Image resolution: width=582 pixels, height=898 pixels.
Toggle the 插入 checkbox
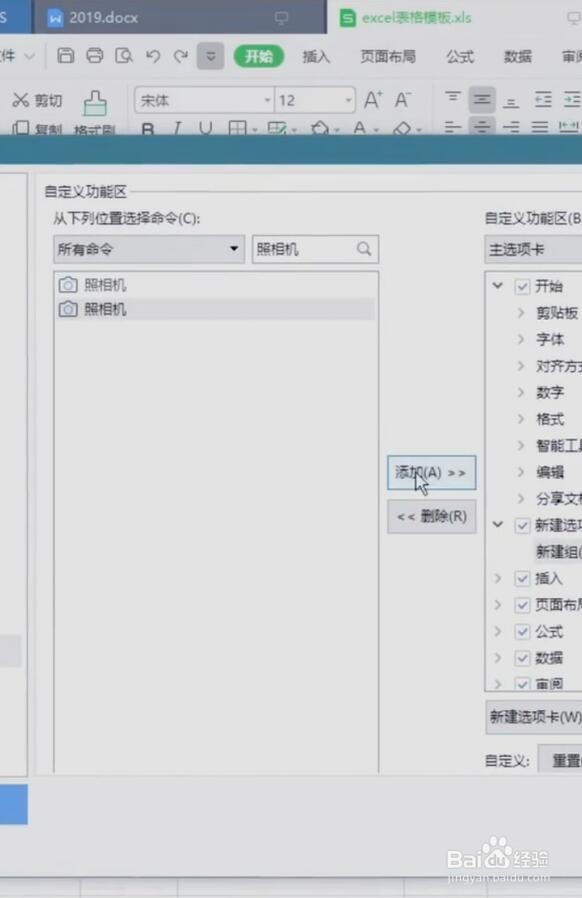tap(522, 578)
